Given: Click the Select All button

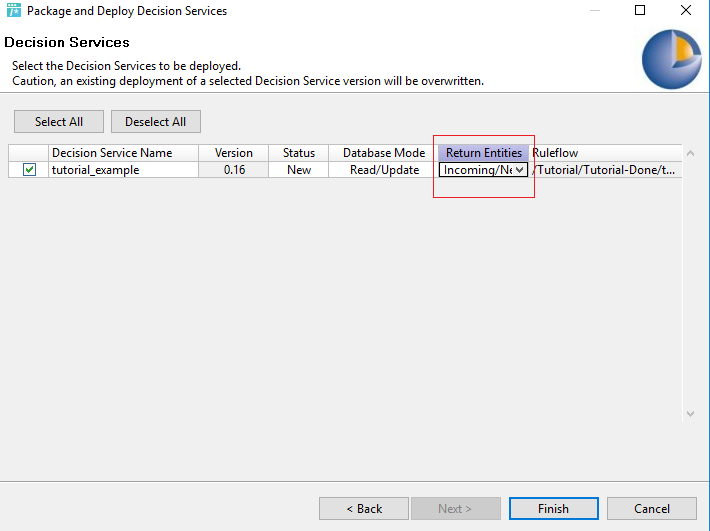Looking at the screenshot, I should pos(59,122).
